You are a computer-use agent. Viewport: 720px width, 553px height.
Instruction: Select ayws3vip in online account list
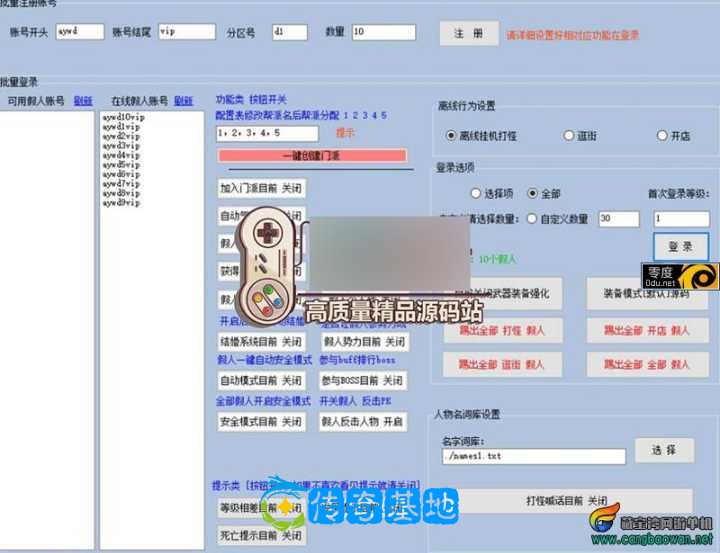[123, 146]
